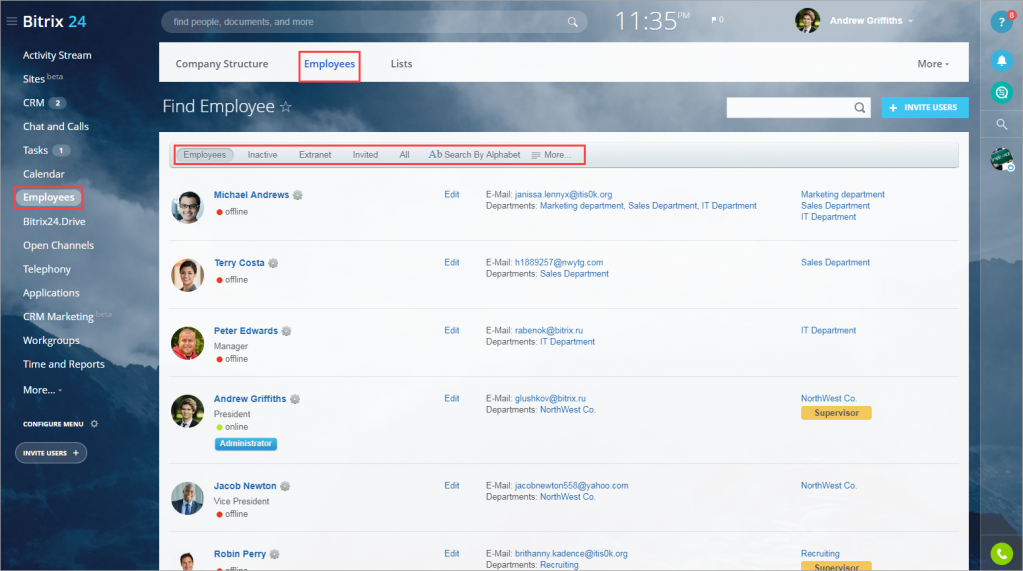The height and width of the screenshot is (571, 1023).
Task: Click gear icon next to Robin Perry
Action: (275, 554)
